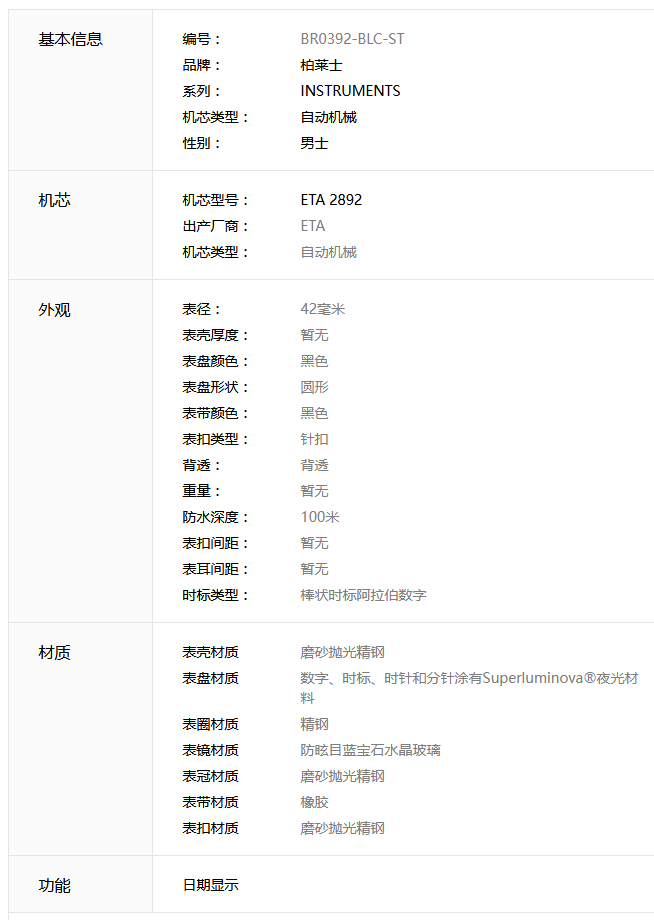The width and height of the screenshot is (654, 920).
Task: Click the bezel material value 精钢
Action: coord(314,724)
